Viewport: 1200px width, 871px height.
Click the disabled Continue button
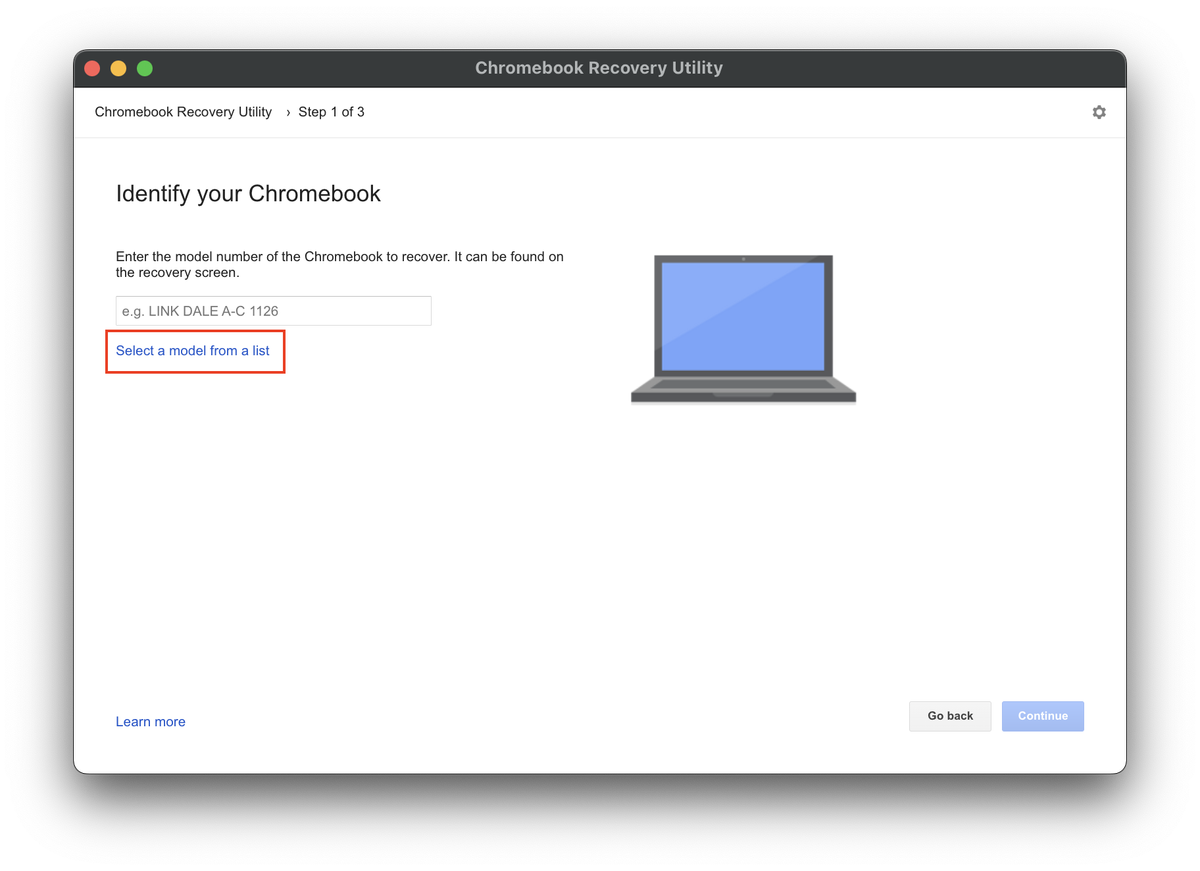click(x=1042, y=716)
